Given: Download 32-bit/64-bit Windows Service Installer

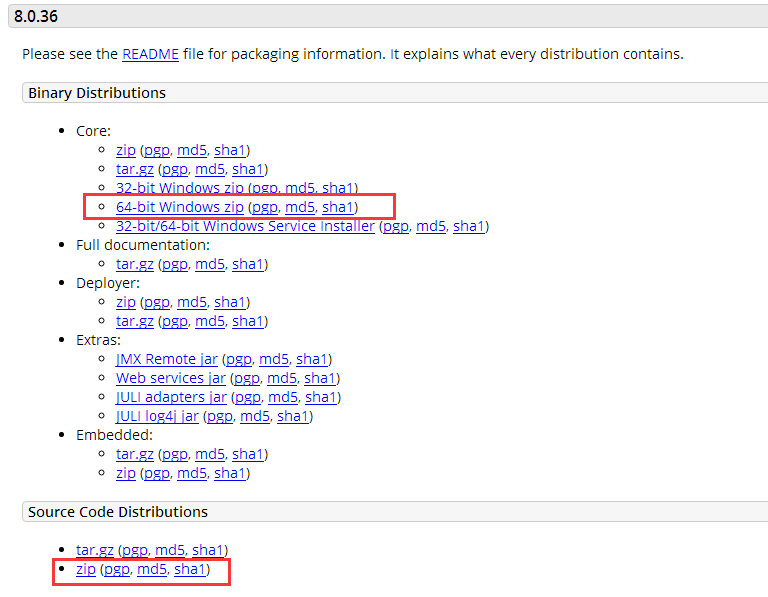Looking at the screenshot, I should click(245, 226).
